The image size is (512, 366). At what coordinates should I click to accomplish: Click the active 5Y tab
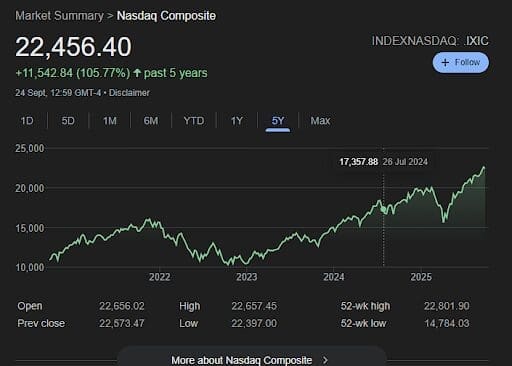(278, 120)
